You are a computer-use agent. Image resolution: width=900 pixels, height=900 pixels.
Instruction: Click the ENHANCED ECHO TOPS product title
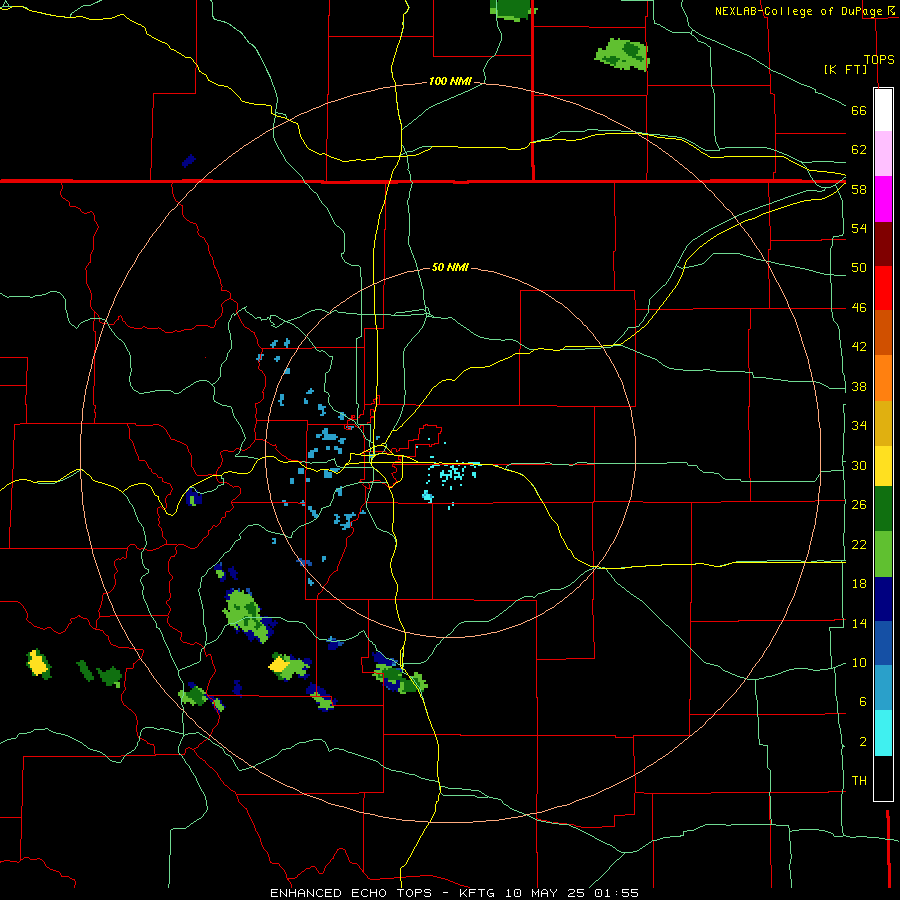coord(351,893)
